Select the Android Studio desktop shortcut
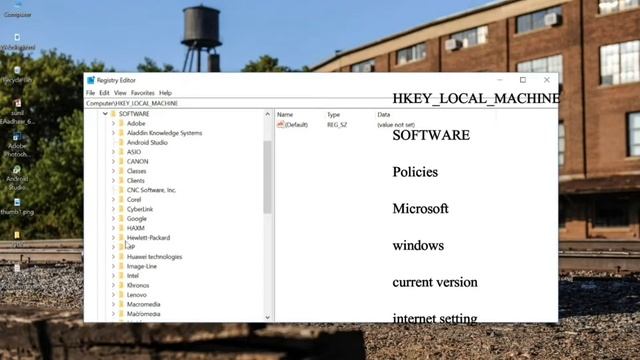Viewport: 640px width, 360px height. click(17, 178)
